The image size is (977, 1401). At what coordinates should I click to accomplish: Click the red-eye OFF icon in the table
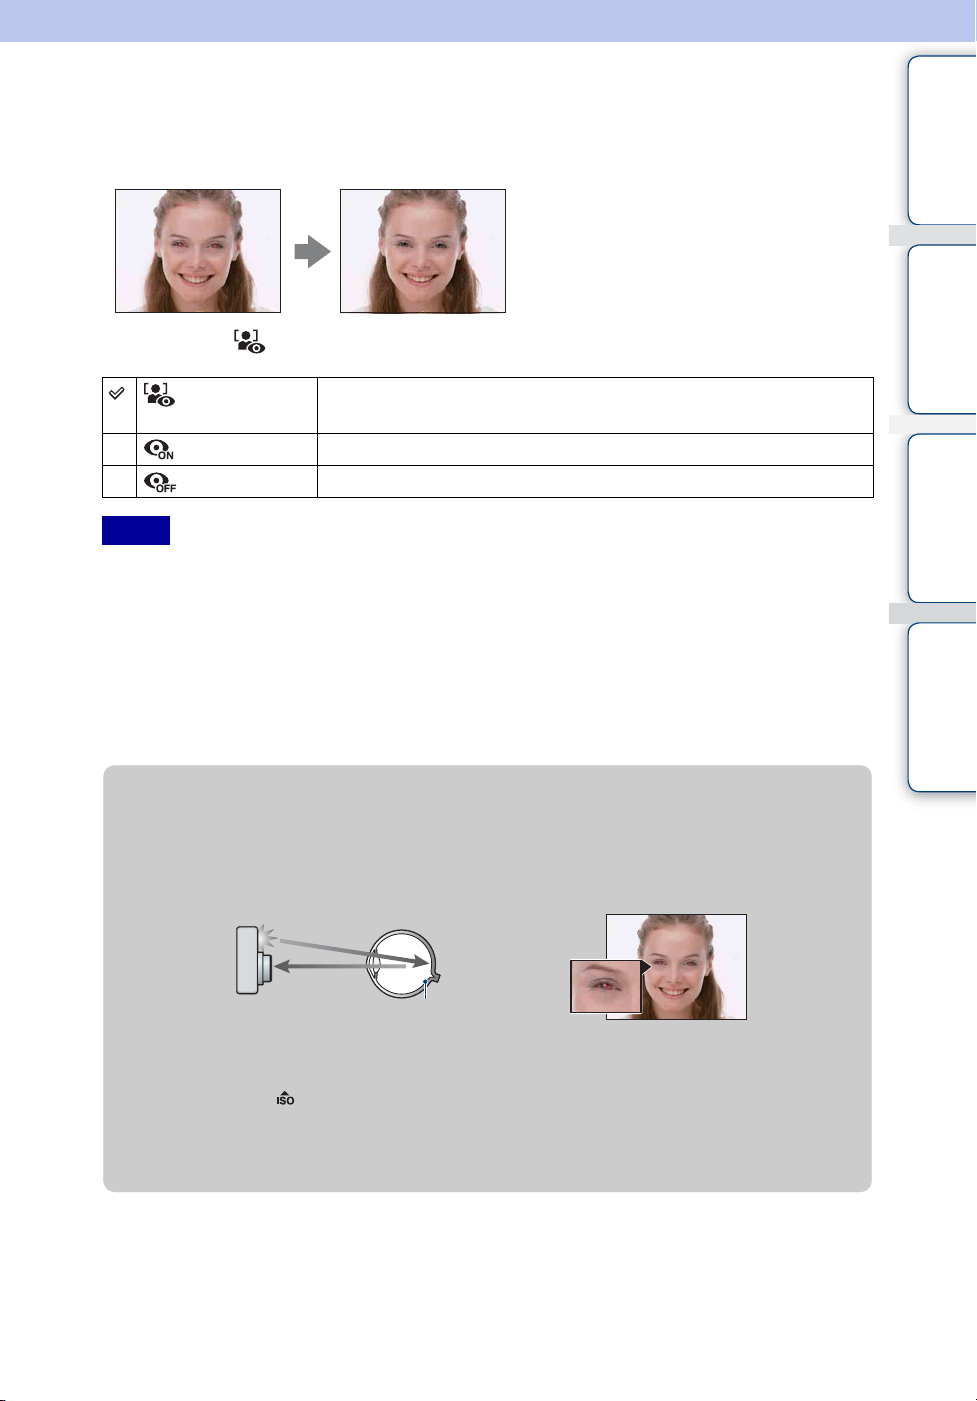(x=160, y=482)
